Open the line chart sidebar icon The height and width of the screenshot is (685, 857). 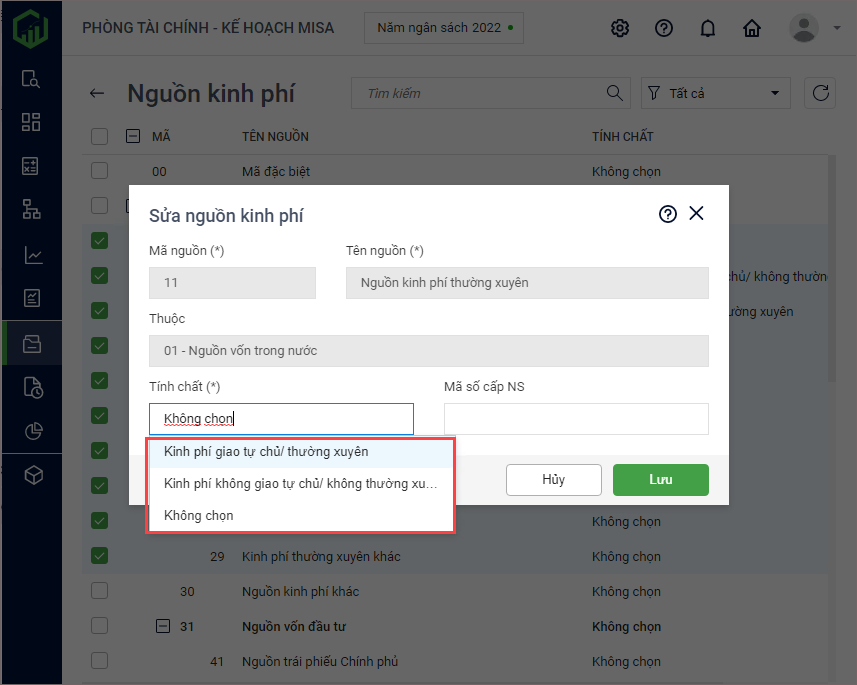[32, 255]
